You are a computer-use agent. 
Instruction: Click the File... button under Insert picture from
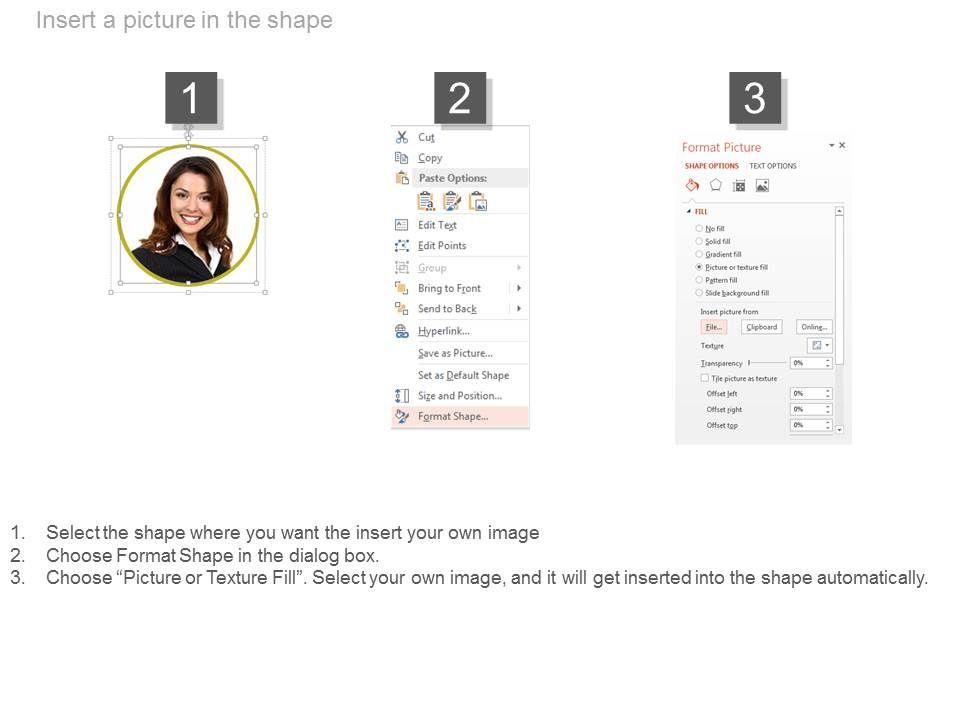coord(714,327)
